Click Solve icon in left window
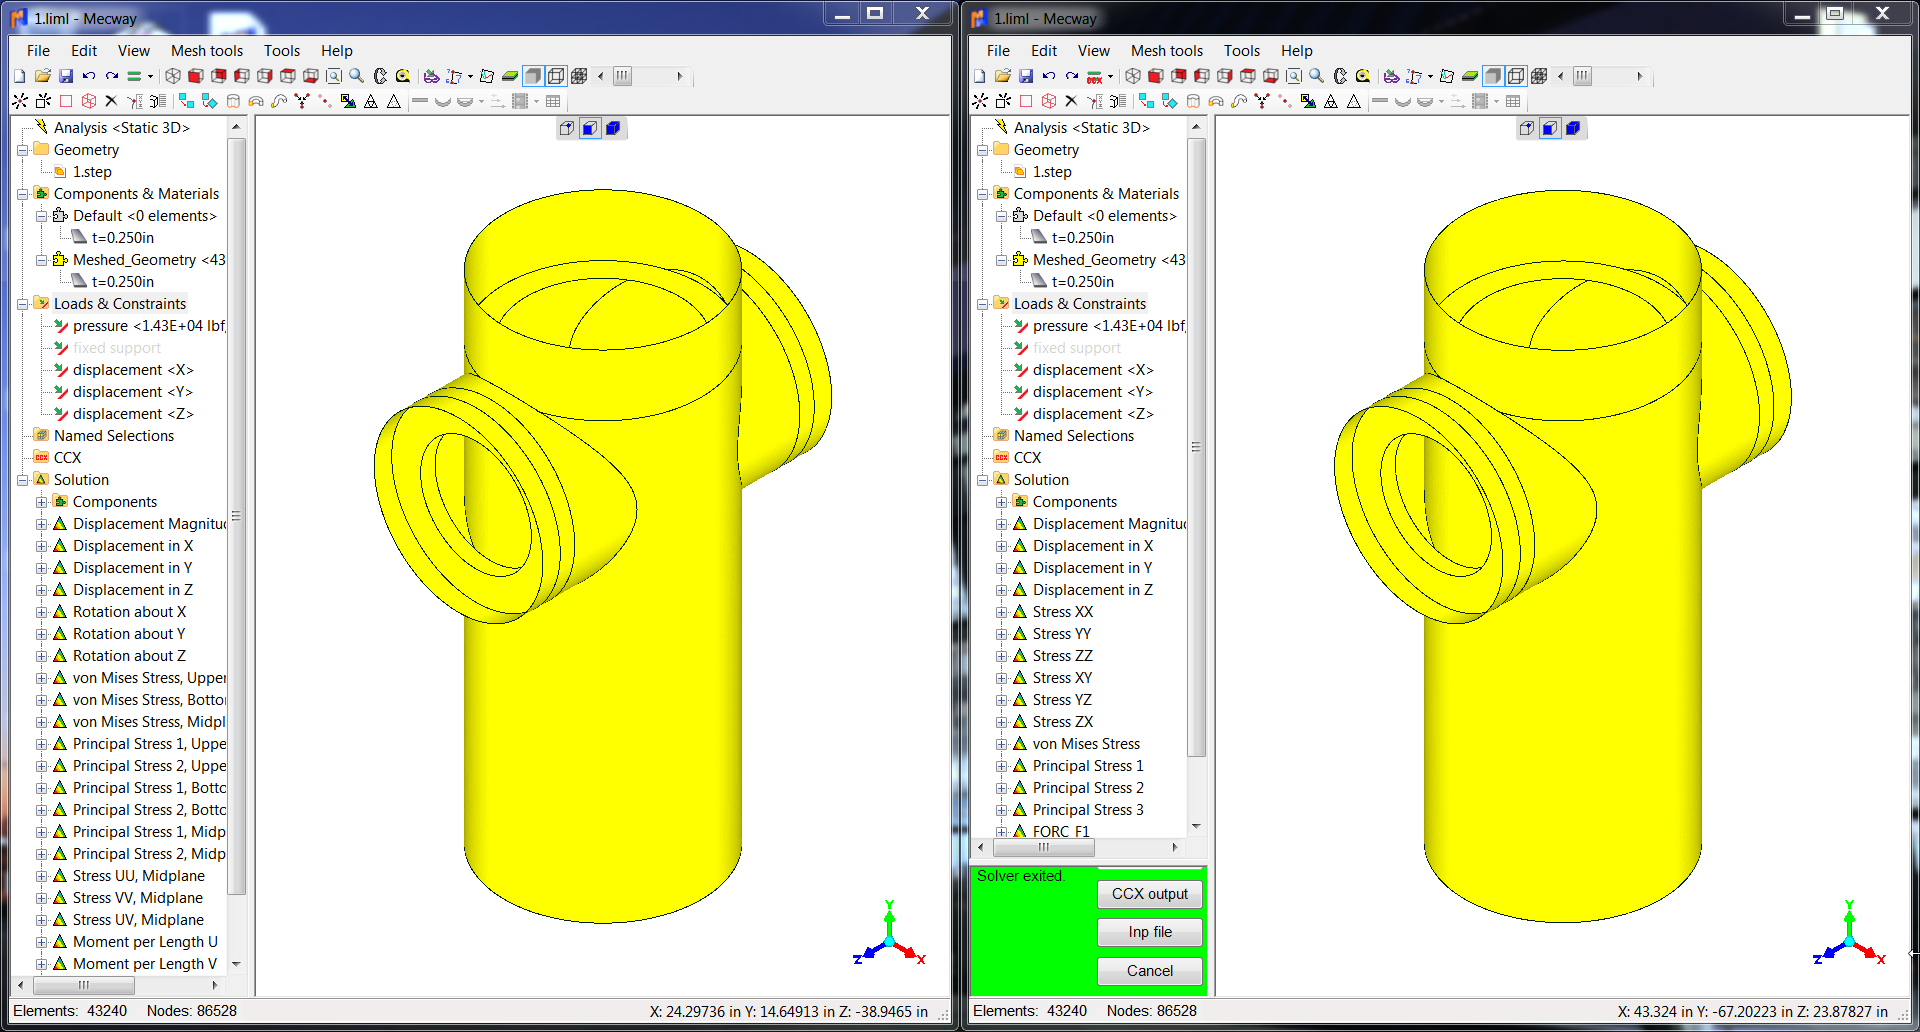Viewport: 1920px width, 1032px height. [x=134, y=76]
